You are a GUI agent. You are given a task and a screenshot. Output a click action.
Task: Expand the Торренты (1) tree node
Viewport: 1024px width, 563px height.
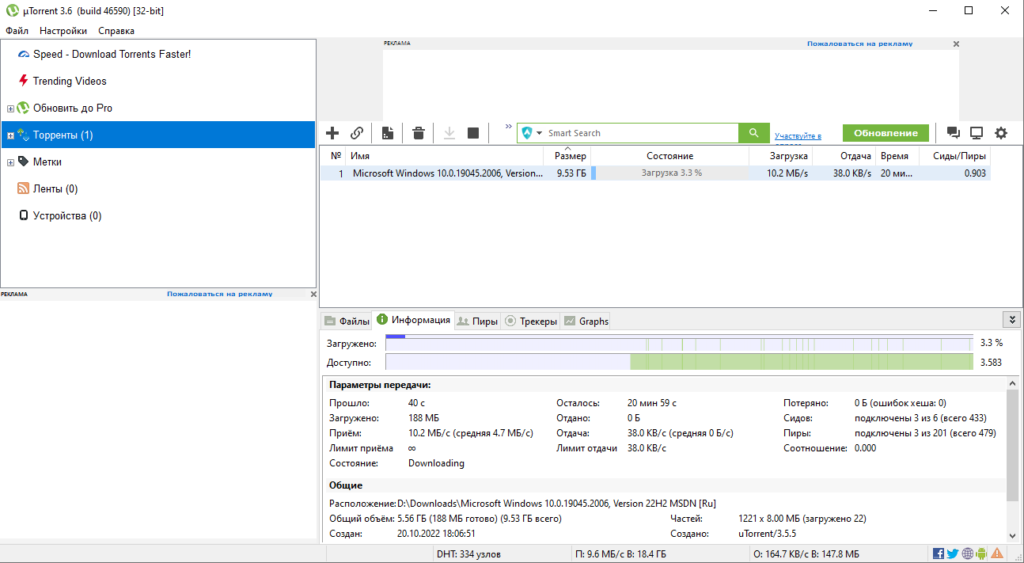tap(10, 135)
